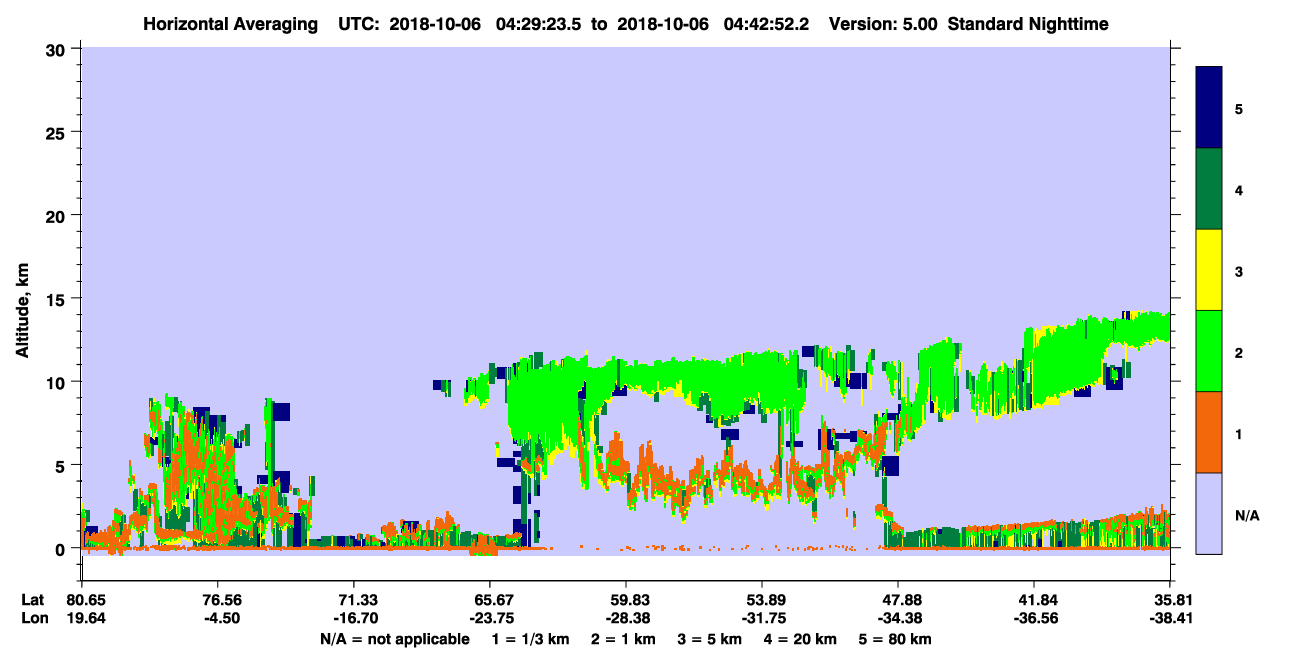1300x667 pixels.
Task: Click the bright green color bar segment labeled 2
Action: point(1209,350)
